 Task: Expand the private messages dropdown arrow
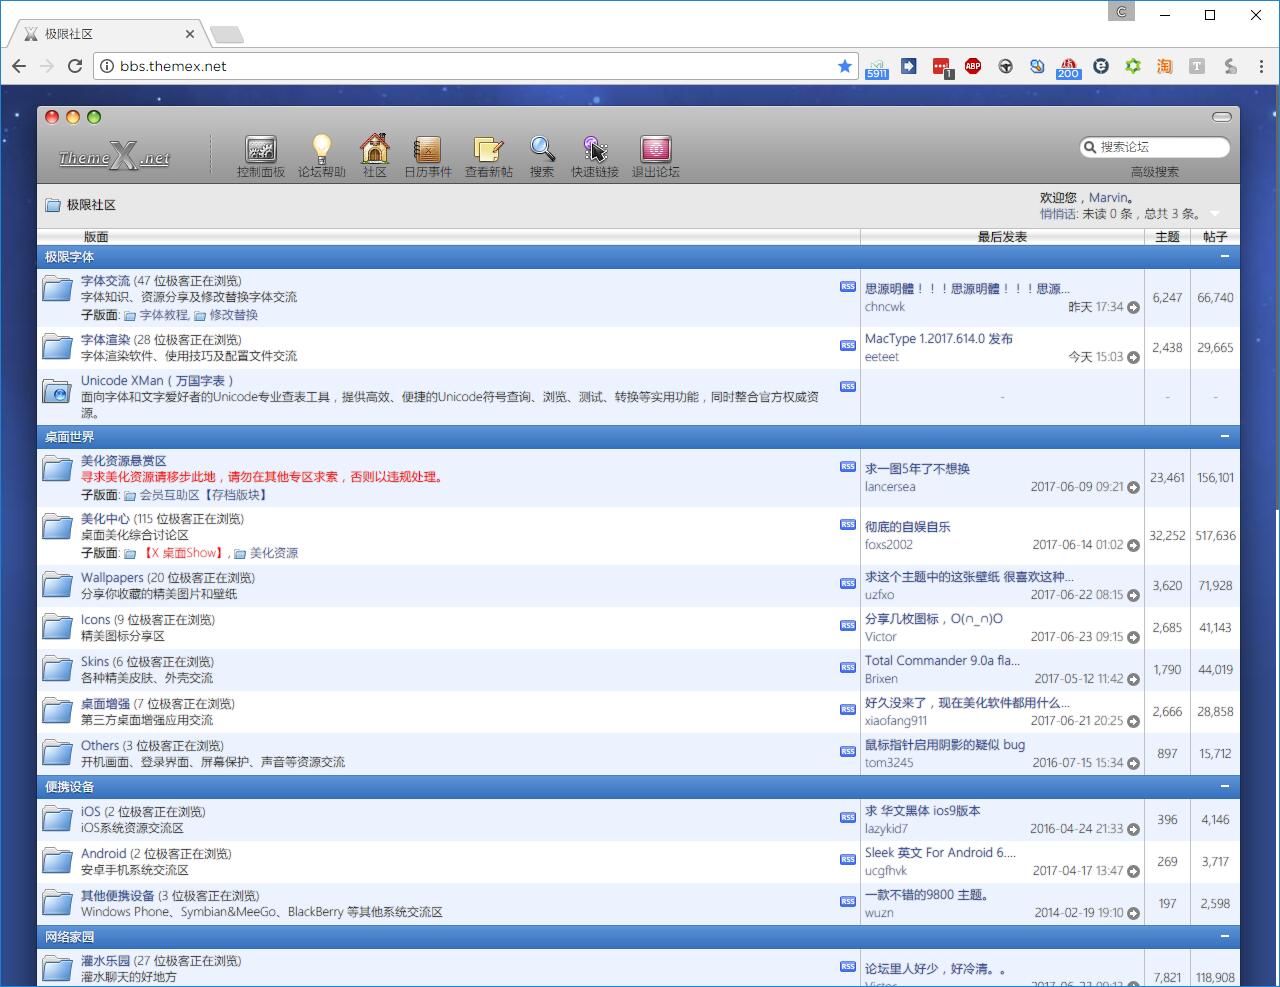1215,214
